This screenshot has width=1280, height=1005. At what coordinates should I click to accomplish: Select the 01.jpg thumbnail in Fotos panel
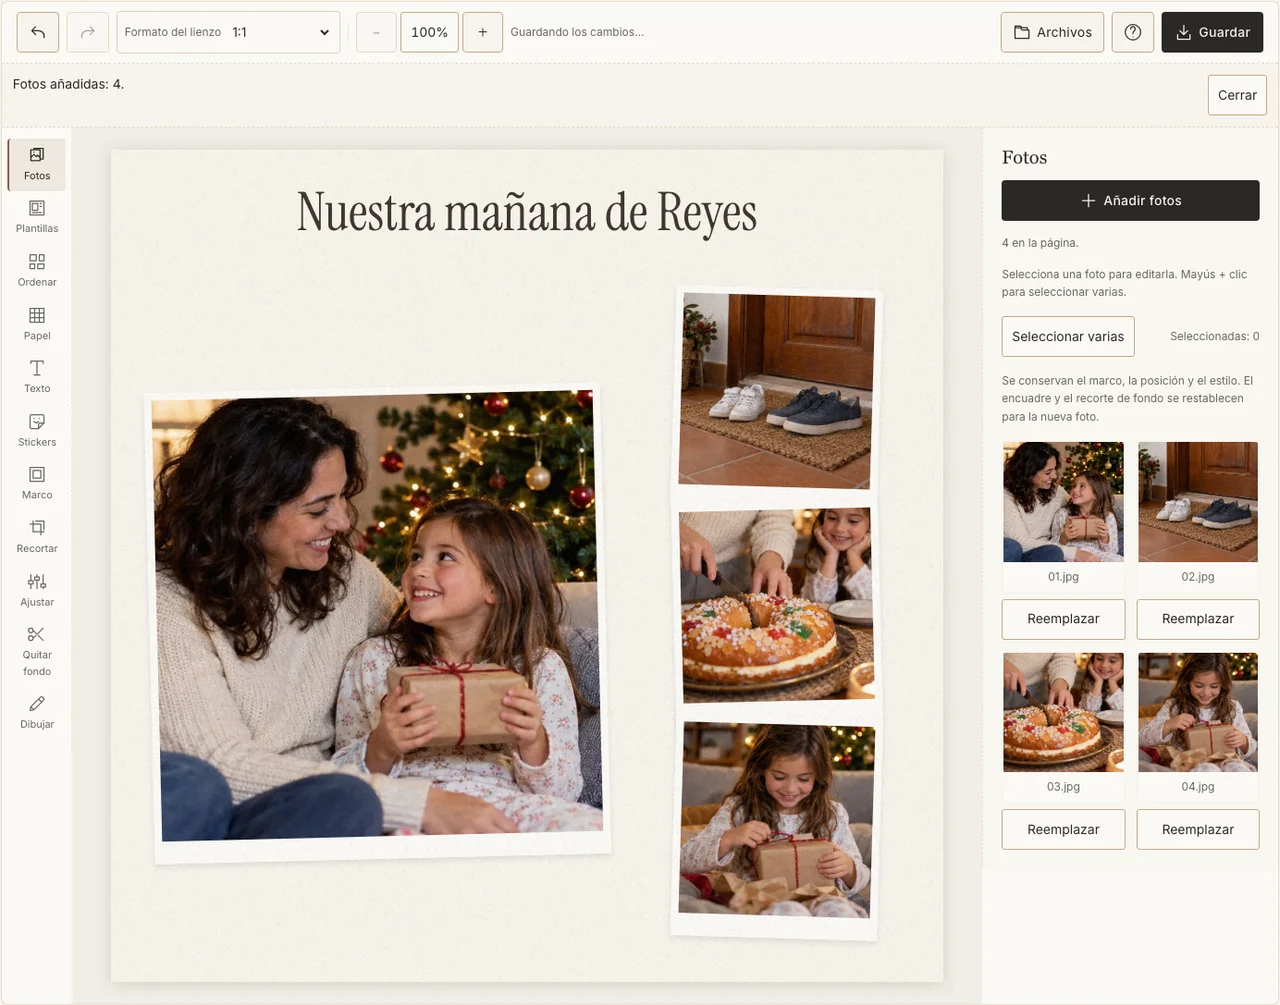point(1063,502)
